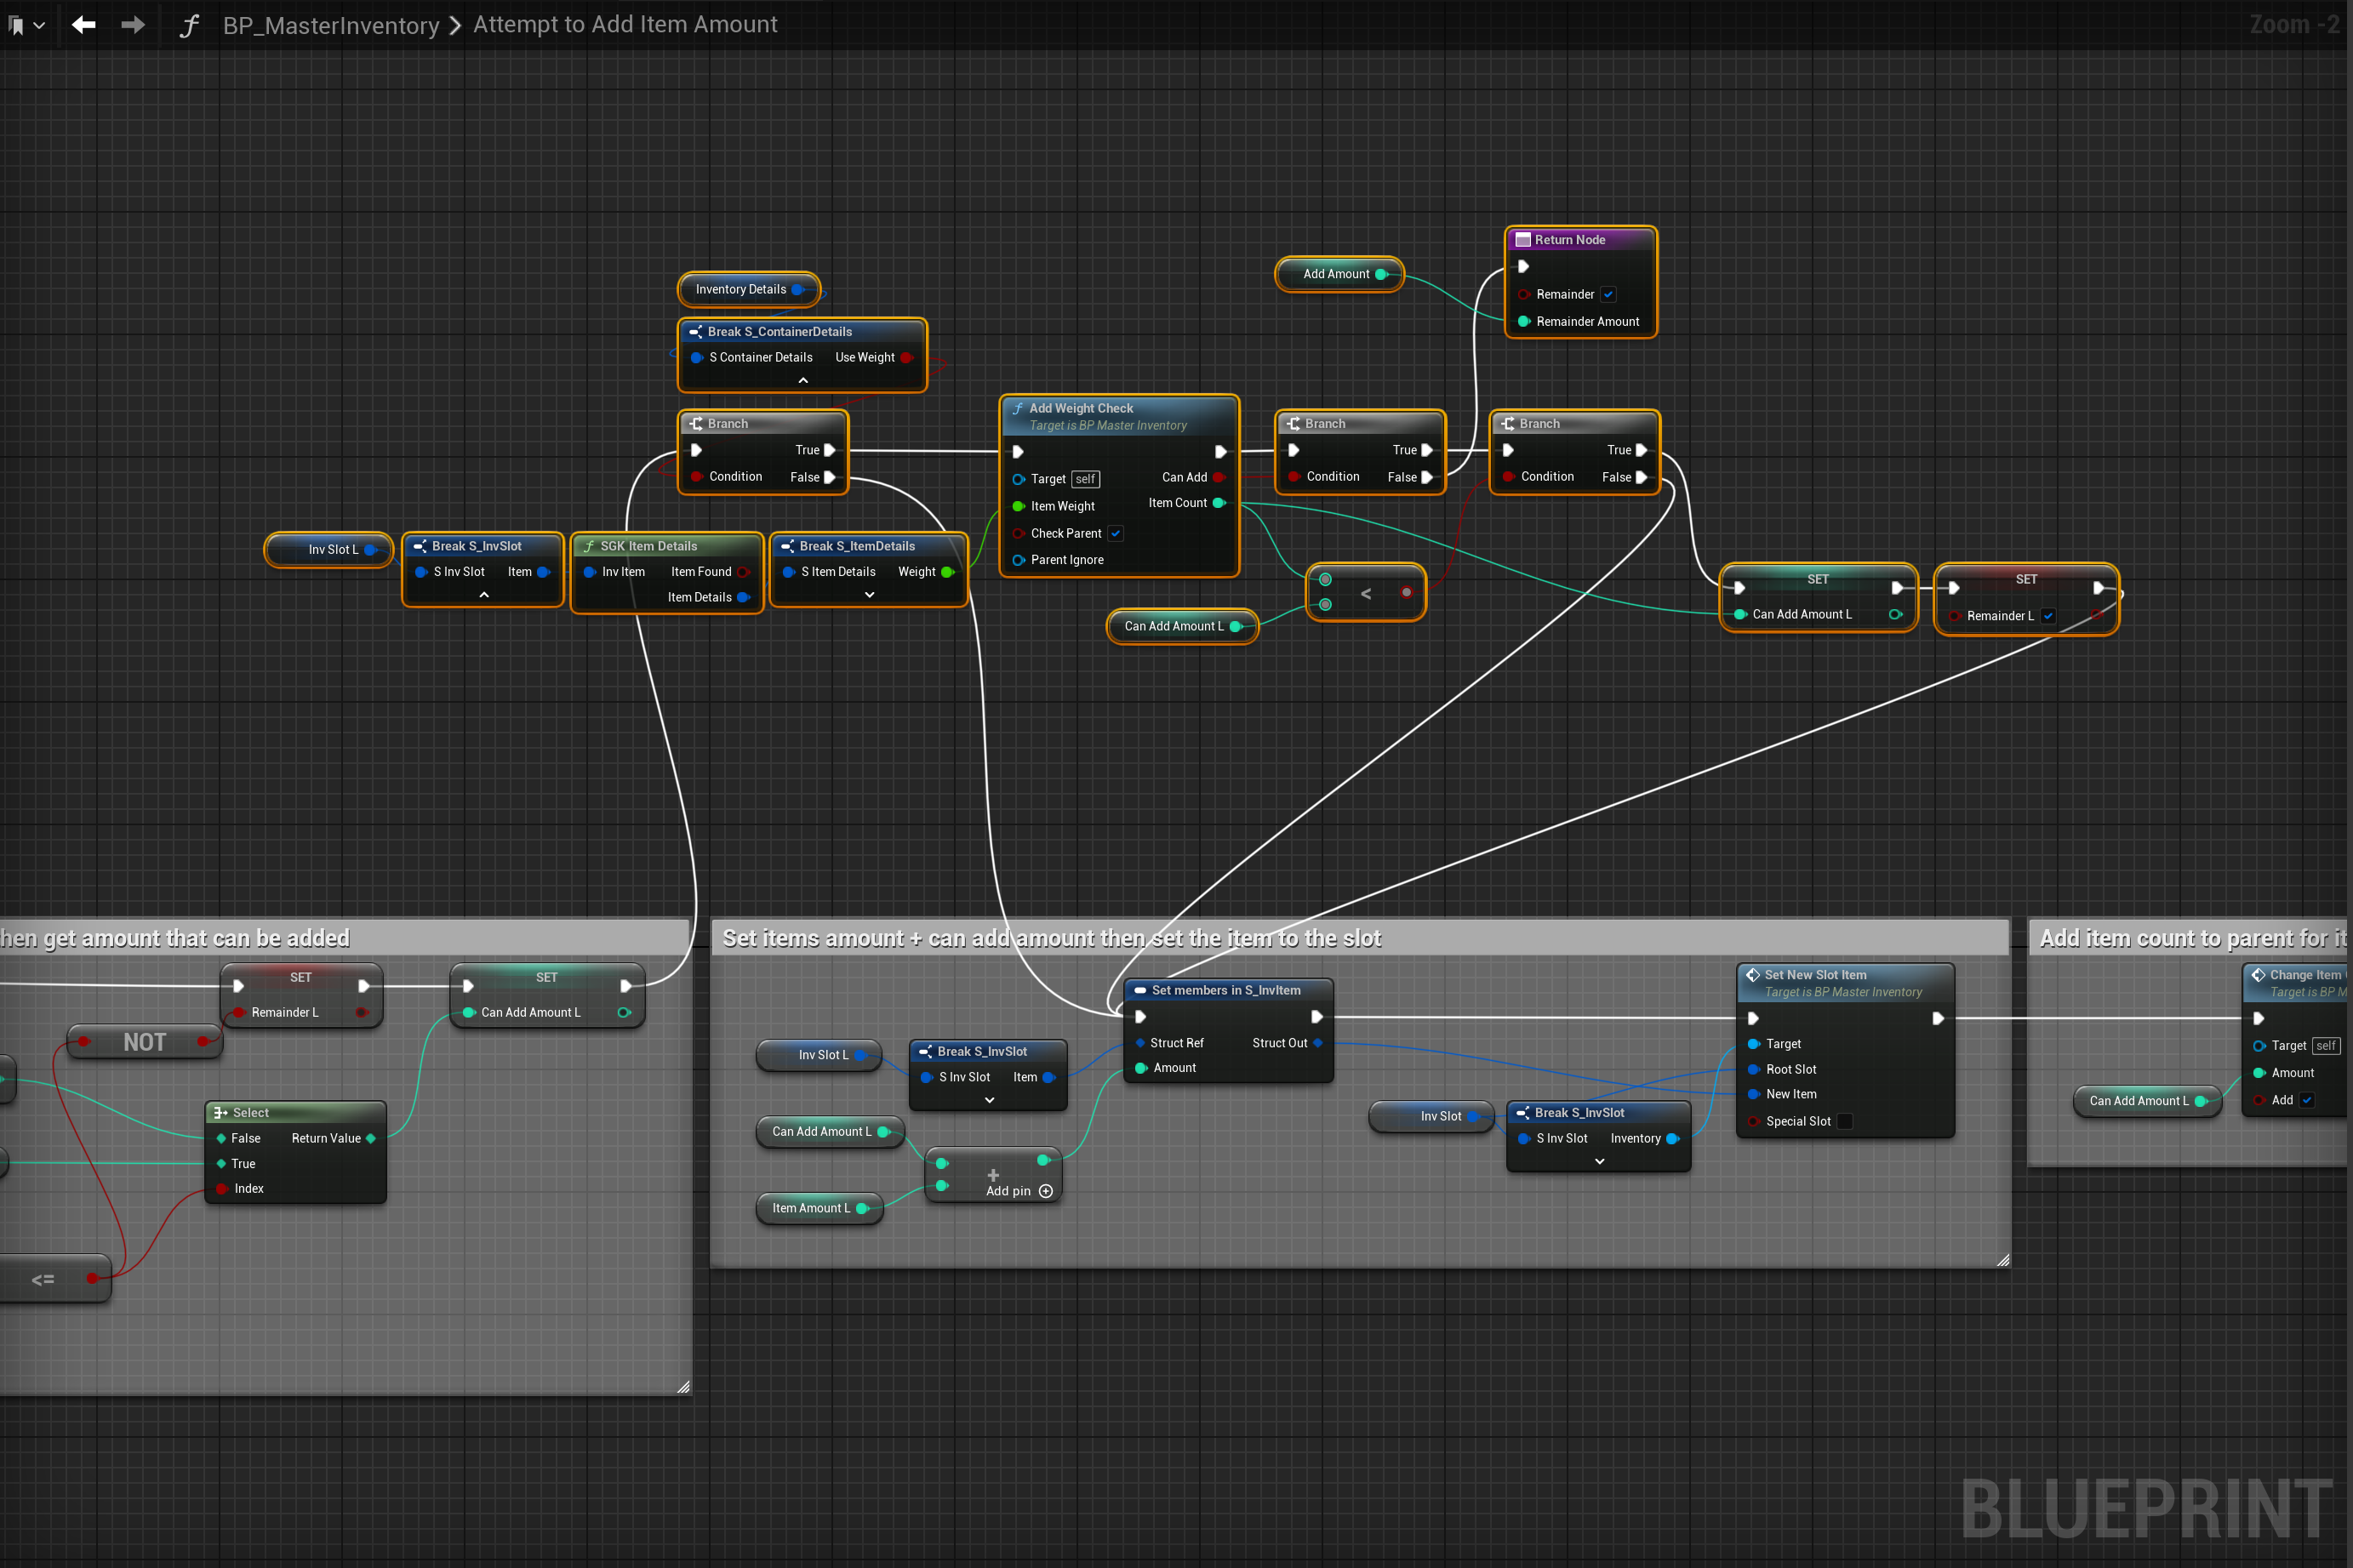Screen dimensions: 2353x1568
Task: Toggle the Check Parent checkbox
Action: click(x=1115, y=534)
